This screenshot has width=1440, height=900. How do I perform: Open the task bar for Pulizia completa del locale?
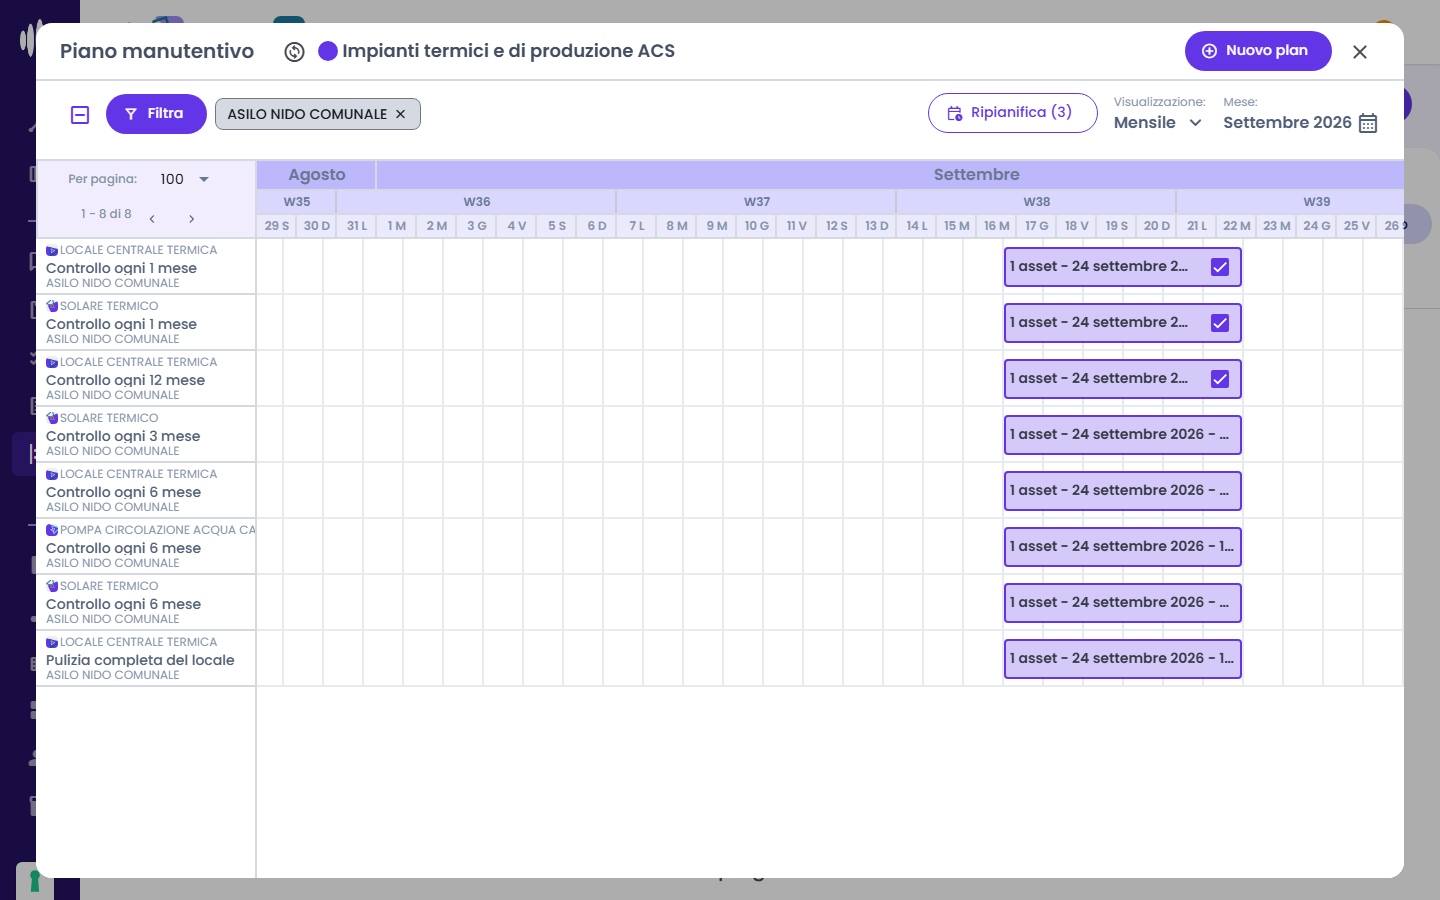pos(1123,659)
